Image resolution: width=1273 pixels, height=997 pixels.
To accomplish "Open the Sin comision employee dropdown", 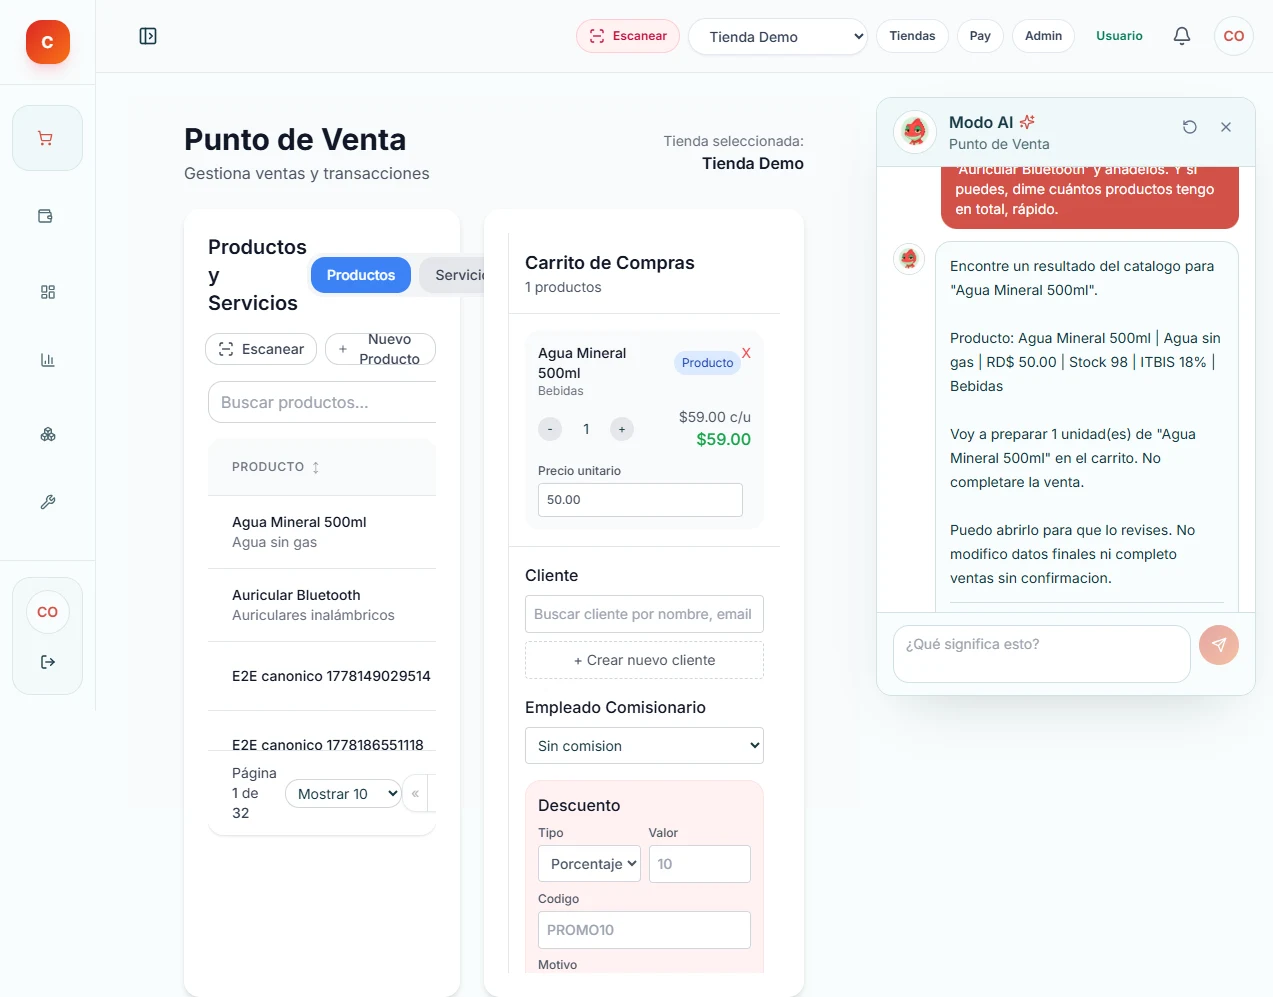I will [644, 746].
